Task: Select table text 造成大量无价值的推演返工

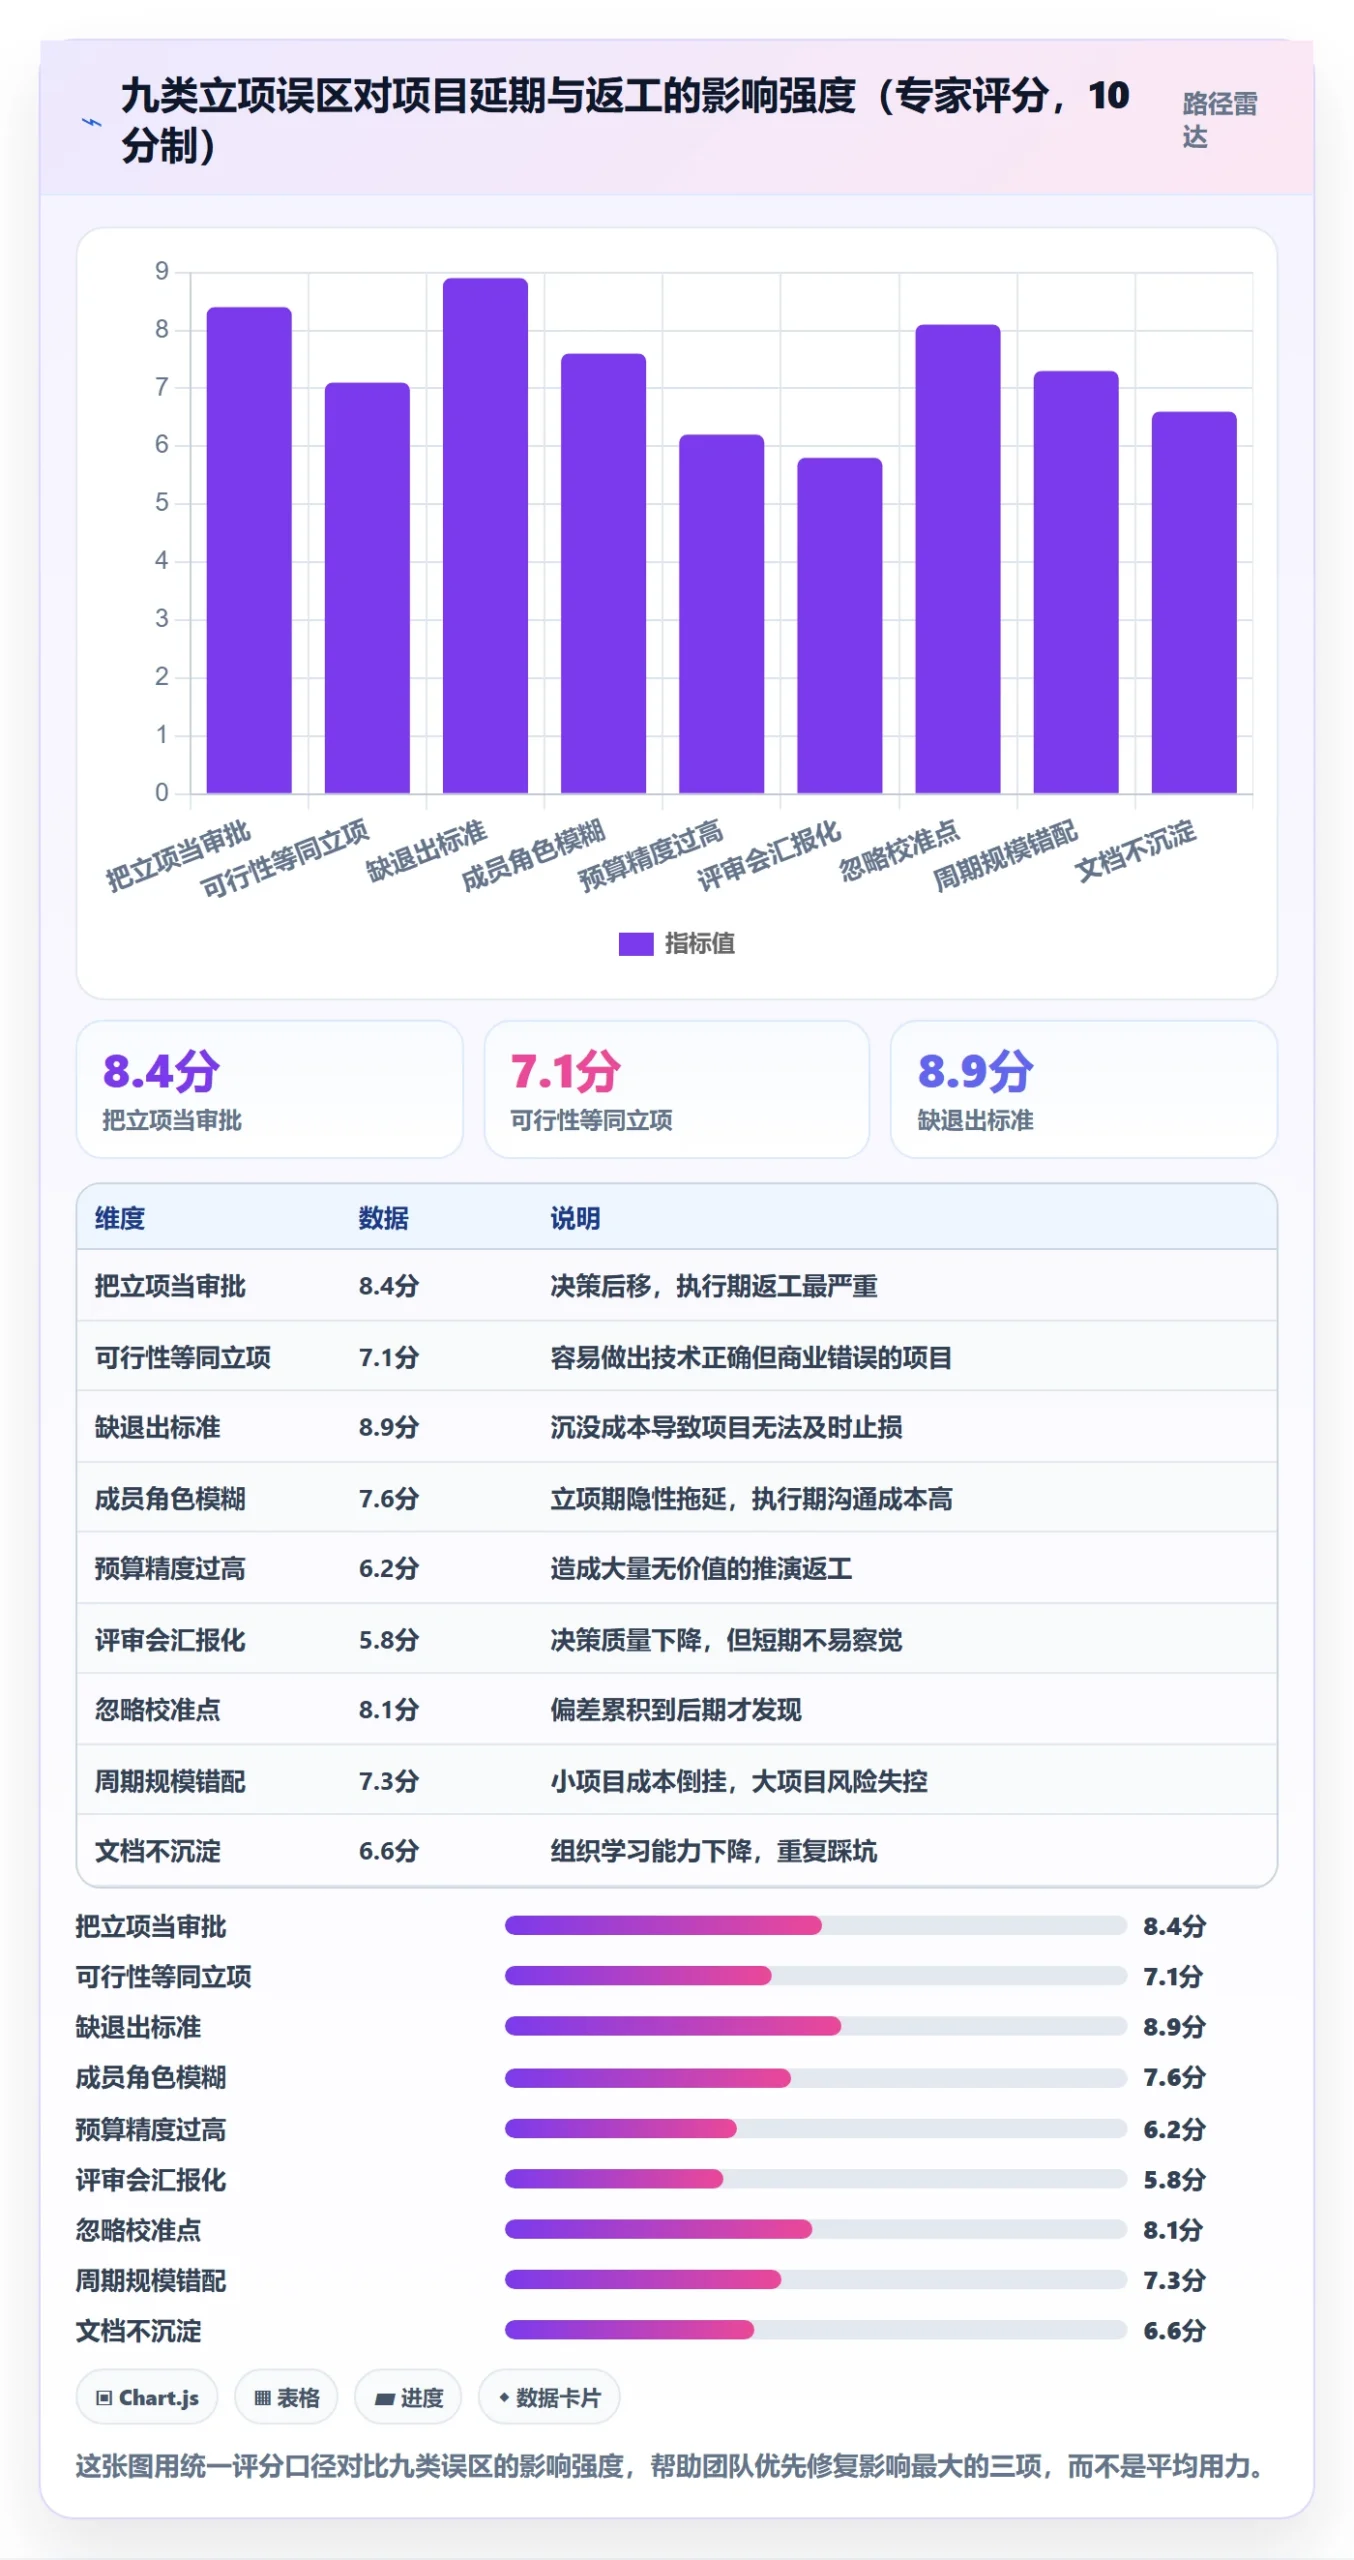Action: pyautogui.click(x=701, y=1568)
